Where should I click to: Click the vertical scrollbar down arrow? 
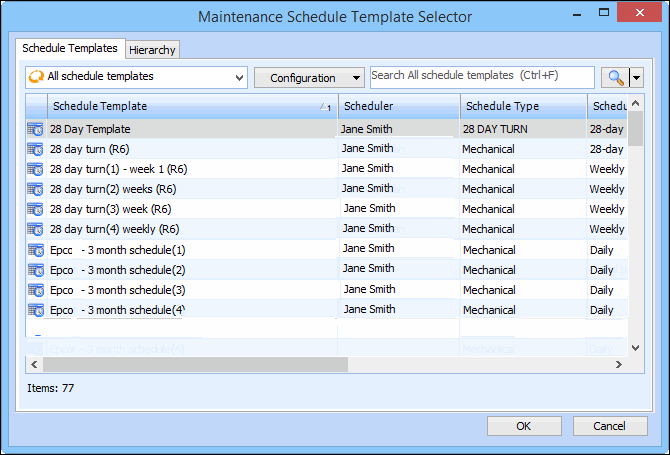pyautogui.click(x=635, y=346)
